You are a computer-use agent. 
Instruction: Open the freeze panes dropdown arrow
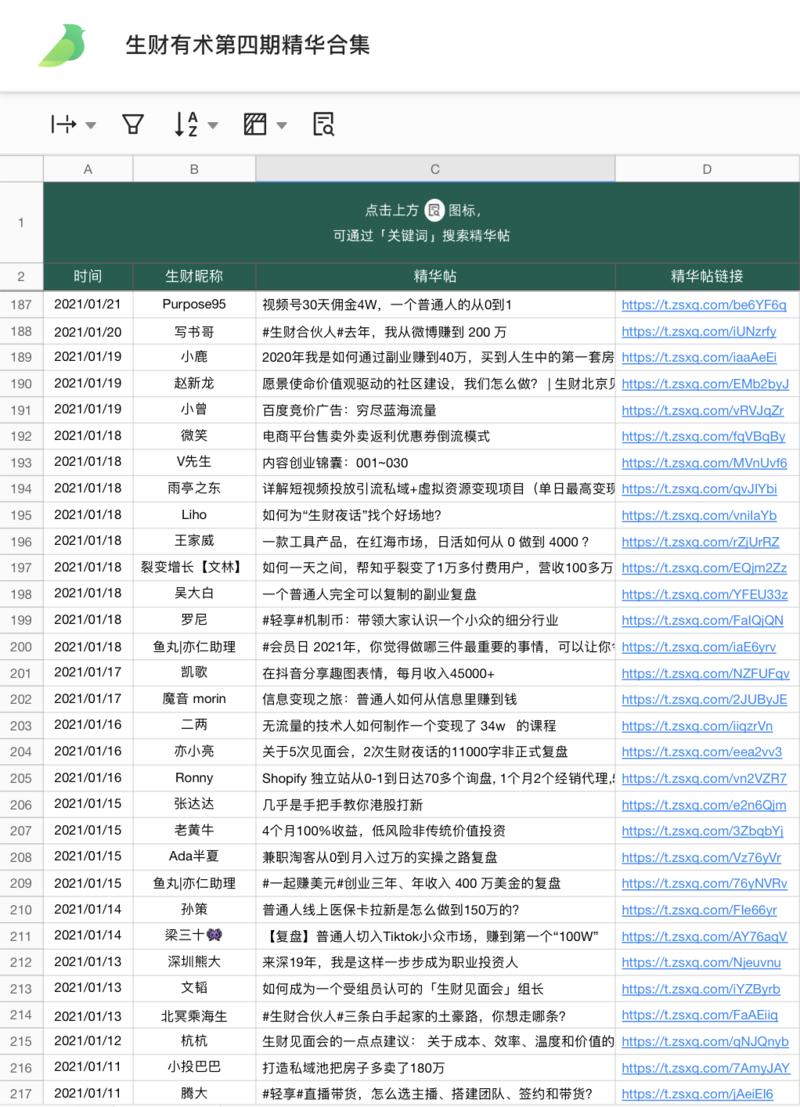90,124
